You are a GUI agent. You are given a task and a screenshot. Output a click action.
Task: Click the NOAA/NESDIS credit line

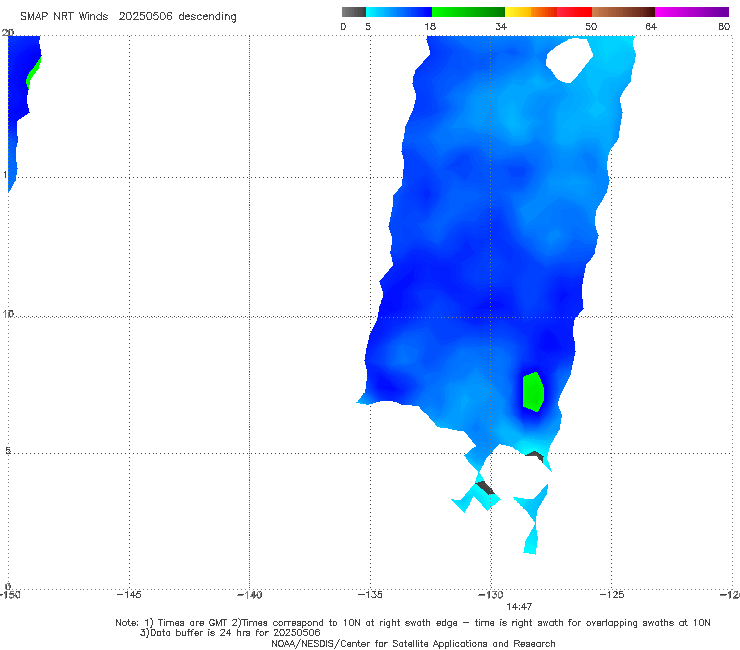(413, 643)
